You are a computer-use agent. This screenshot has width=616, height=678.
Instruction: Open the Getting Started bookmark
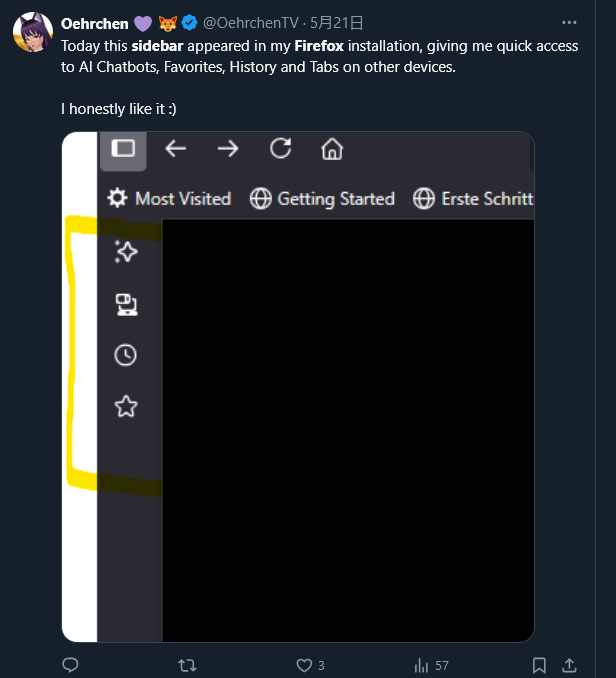[x=322, y=199]
